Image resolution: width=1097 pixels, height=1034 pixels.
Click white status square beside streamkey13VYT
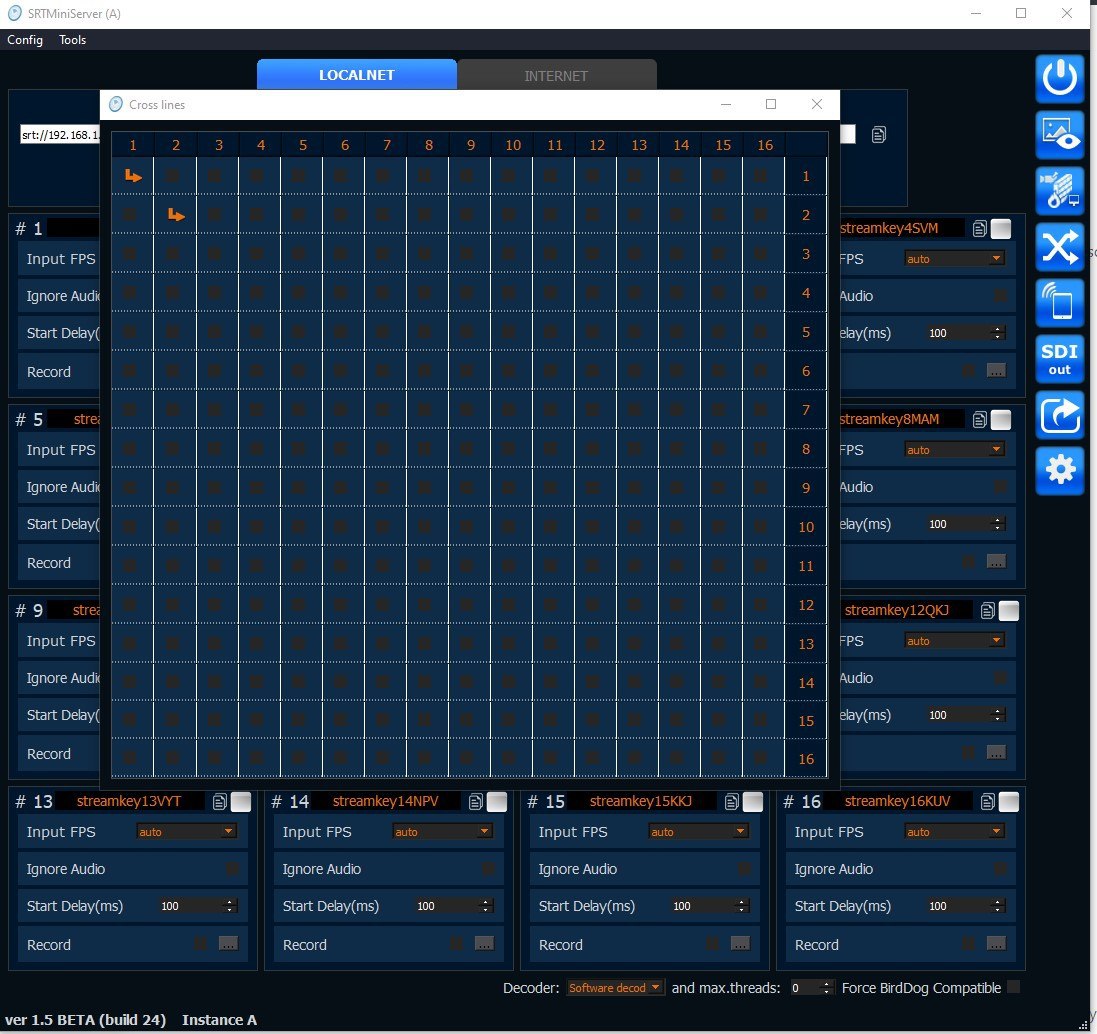point(241,802)
